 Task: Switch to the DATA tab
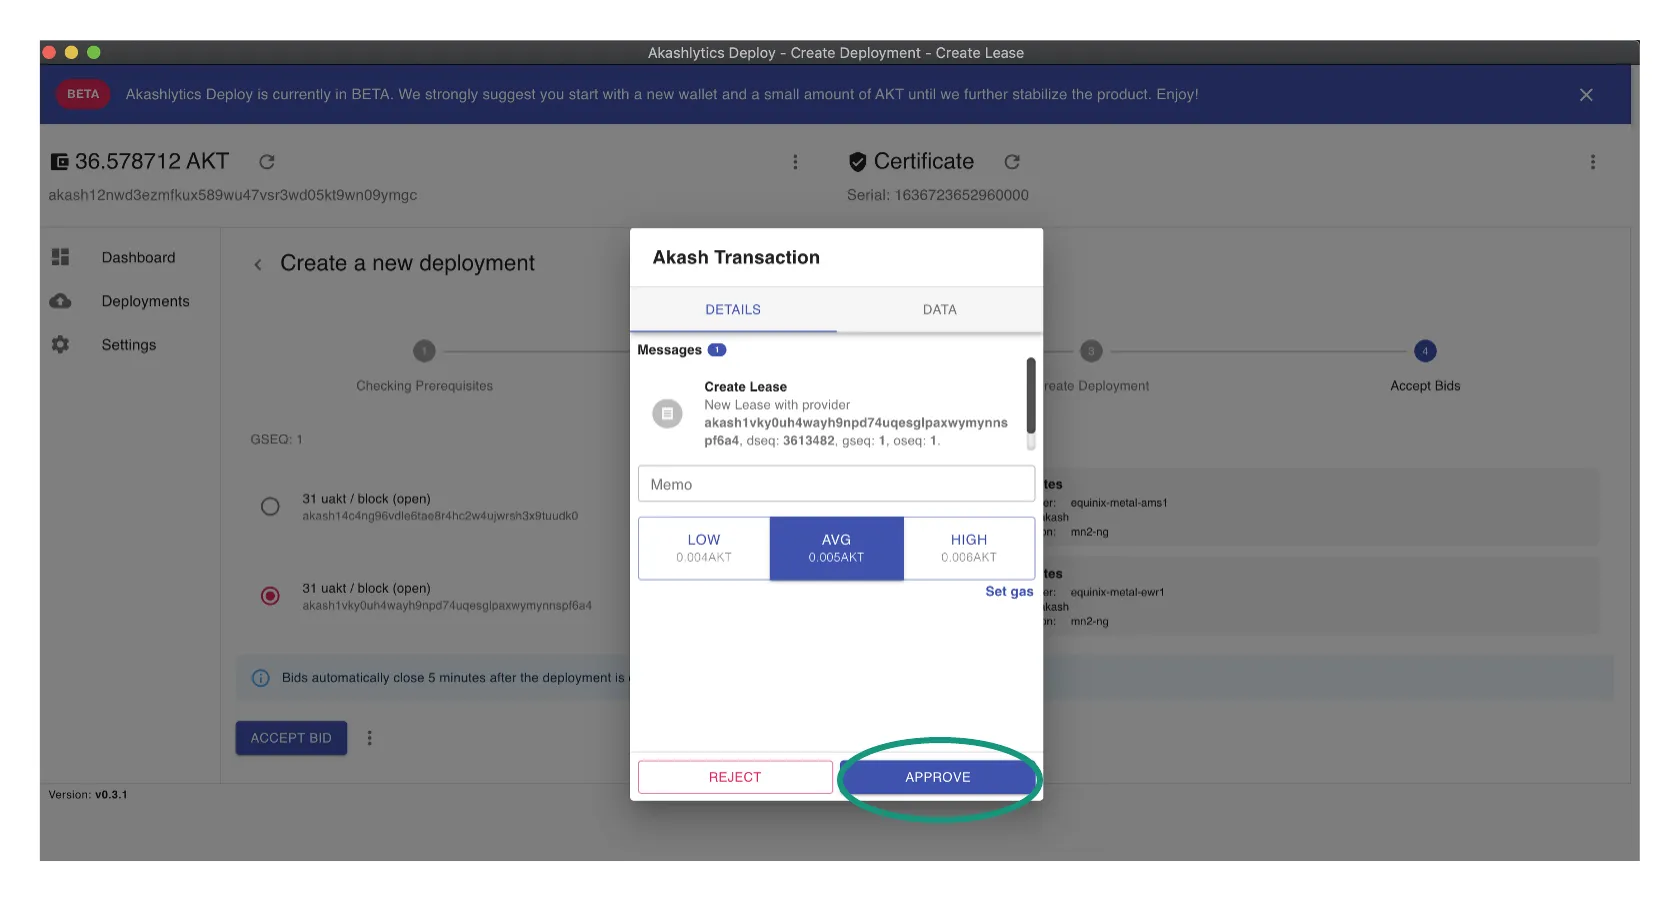pyautogui.click(x=939, y=310)
